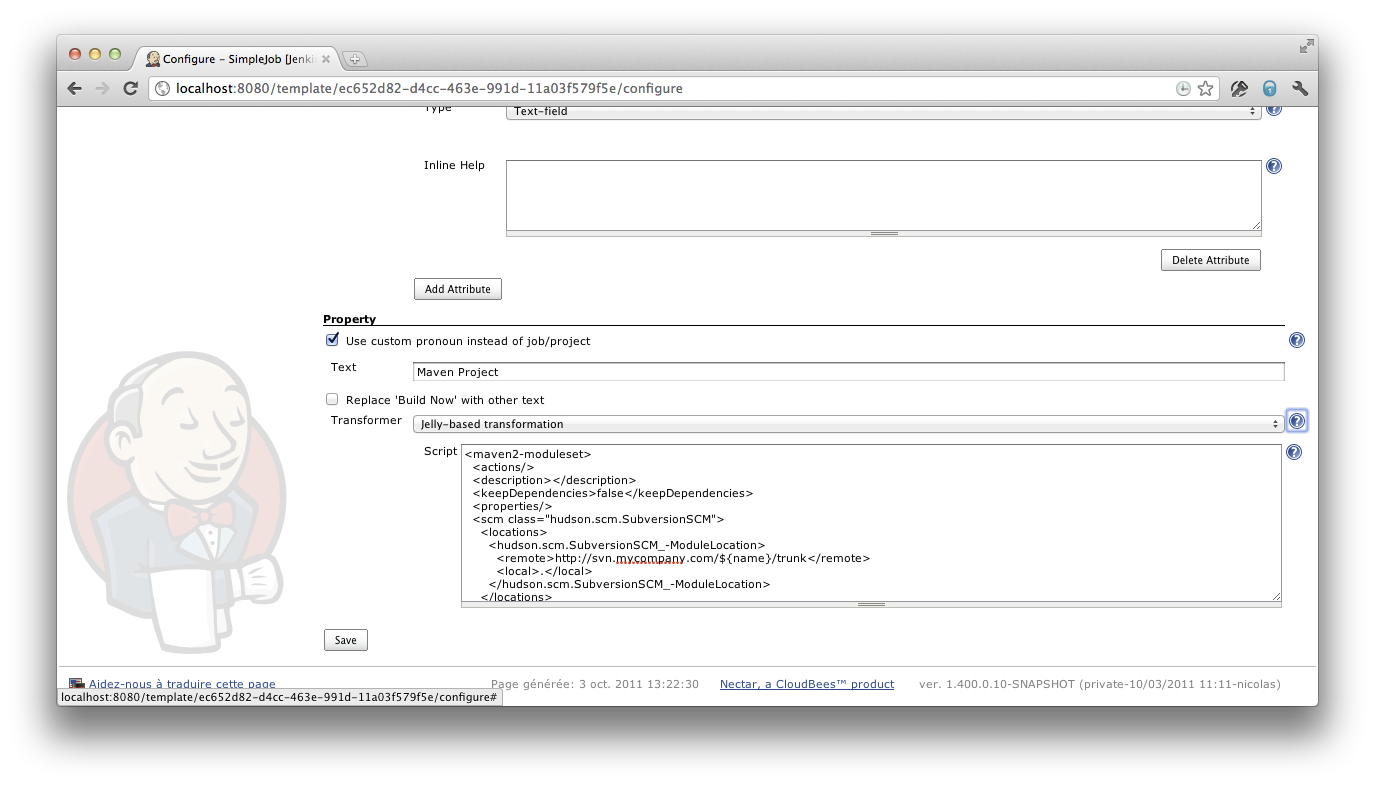Open the Type Text-field dropdown

[x=883, y=111]
